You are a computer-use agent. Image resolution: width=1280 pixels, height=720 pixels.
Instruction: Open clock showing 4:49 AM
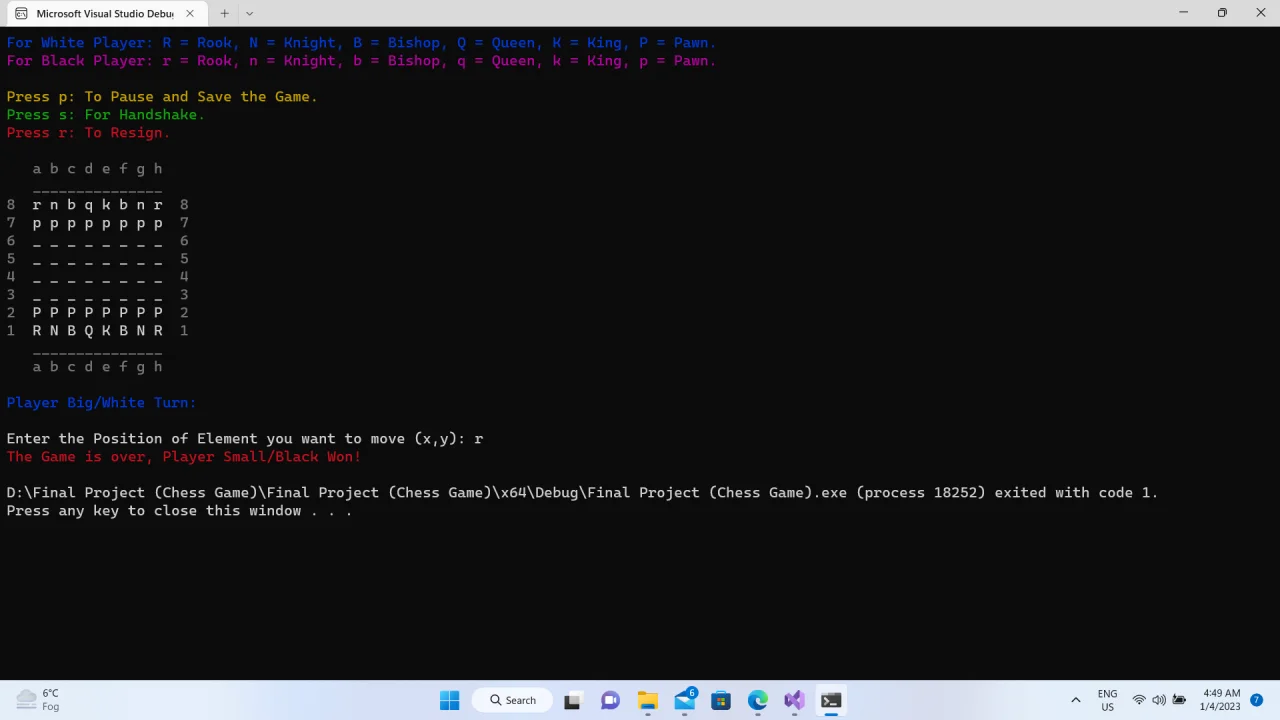click(x=1221, y=700)
